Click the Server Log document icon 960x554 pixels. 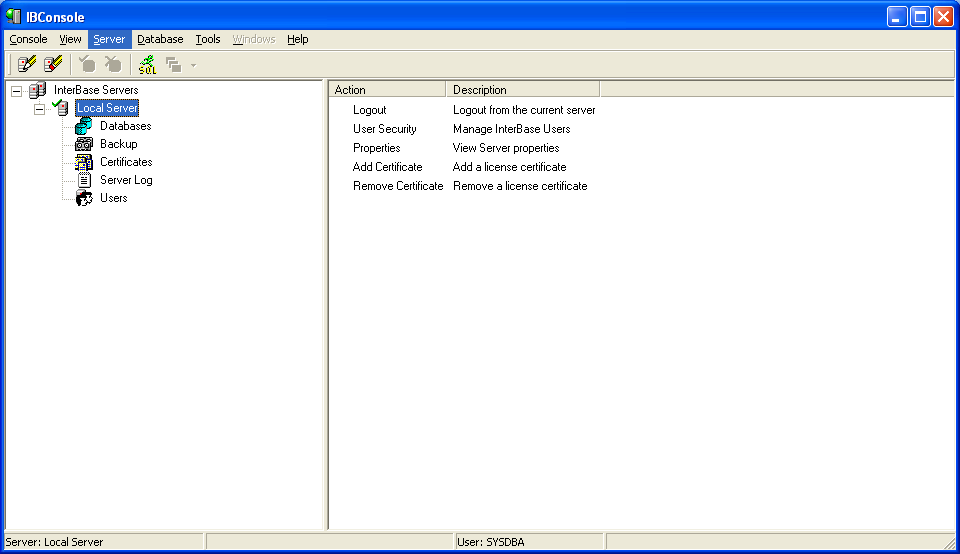point(84,180)
